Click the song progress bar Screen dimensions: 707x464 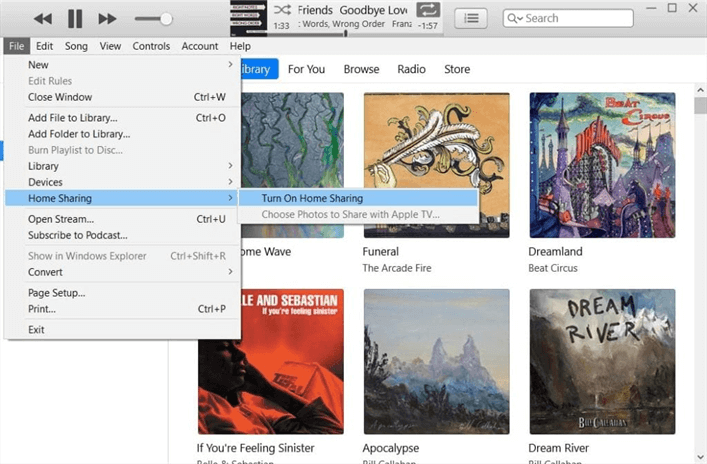[x=353, y=33]
